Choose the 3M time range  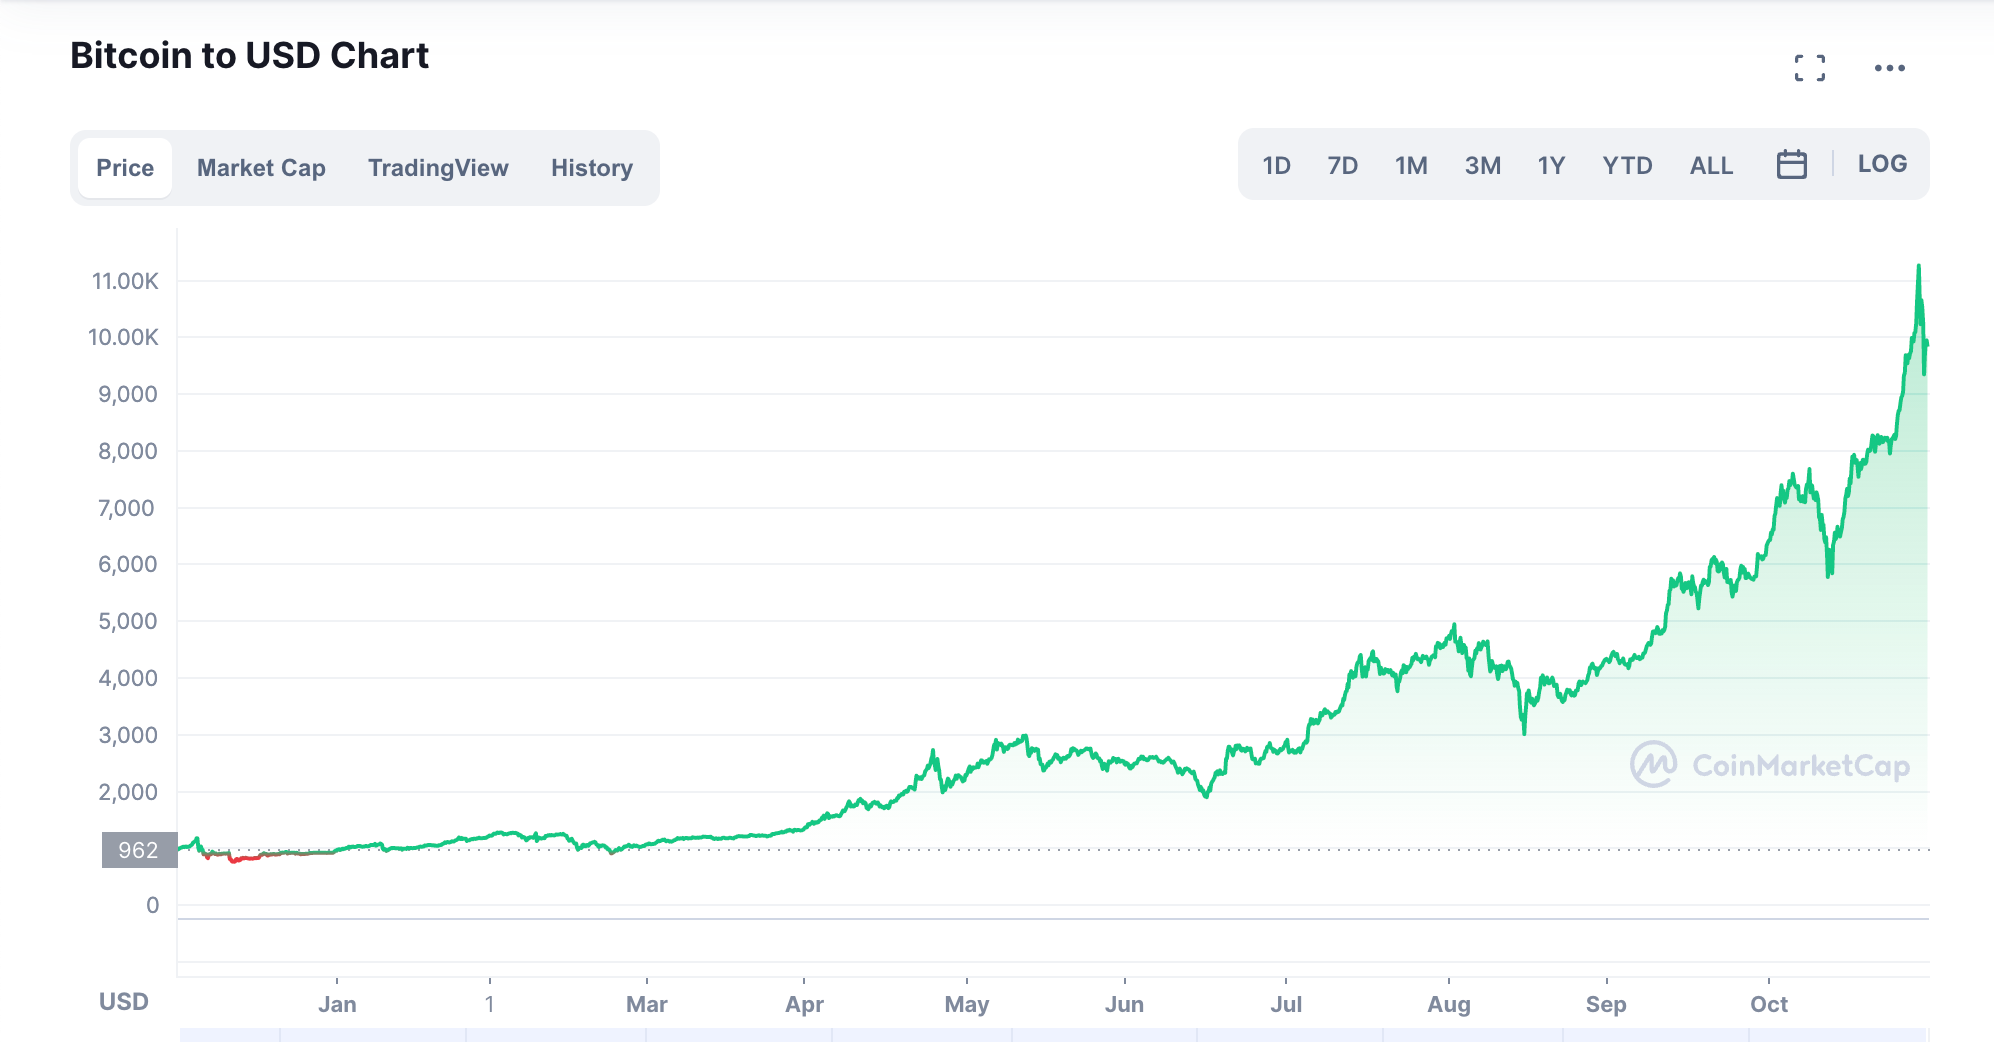[x=1482, y=165]
